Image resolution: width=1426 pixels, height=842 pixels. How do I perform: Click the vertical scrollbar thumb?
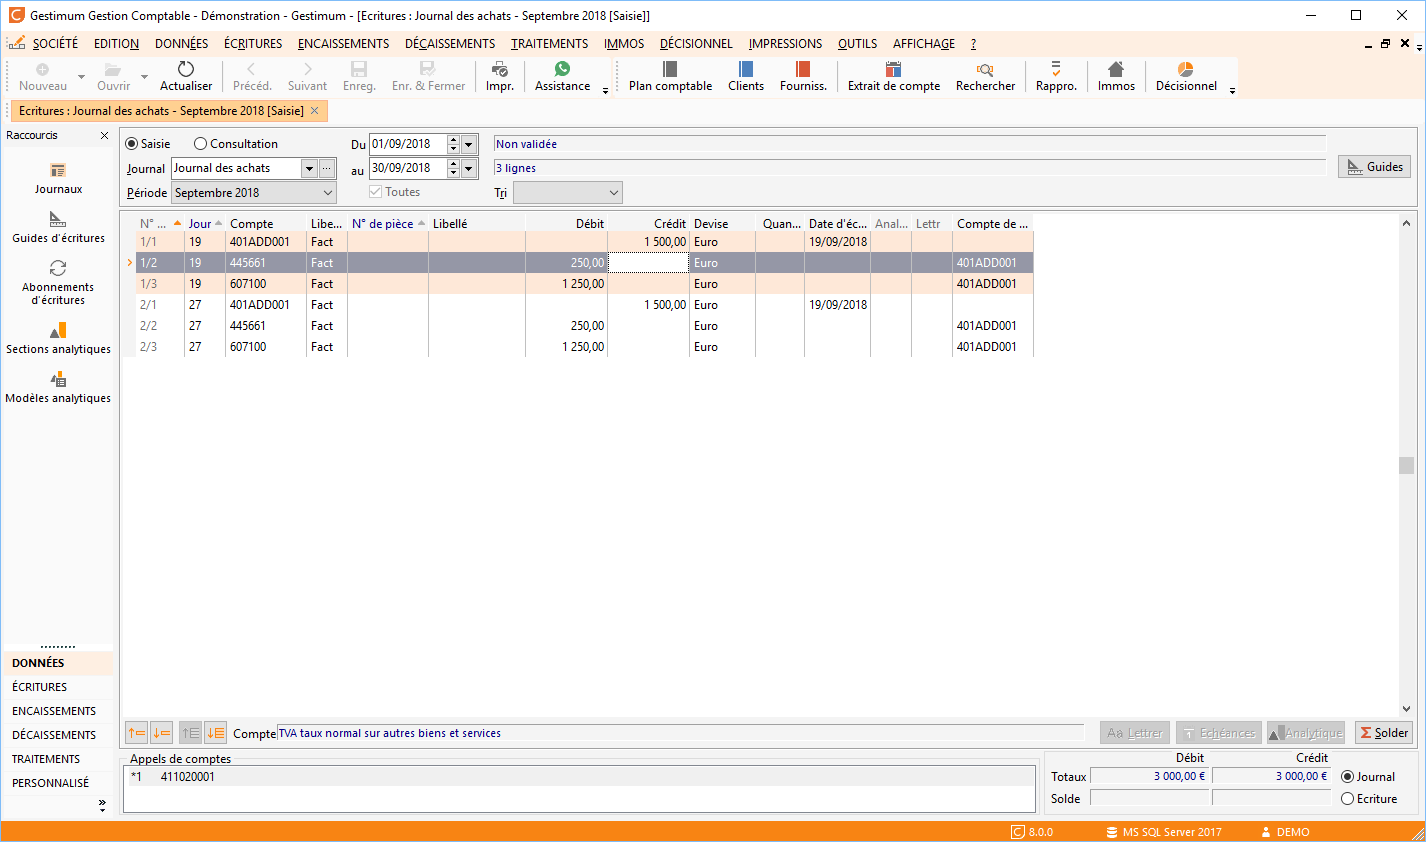tap(1406, 465)
